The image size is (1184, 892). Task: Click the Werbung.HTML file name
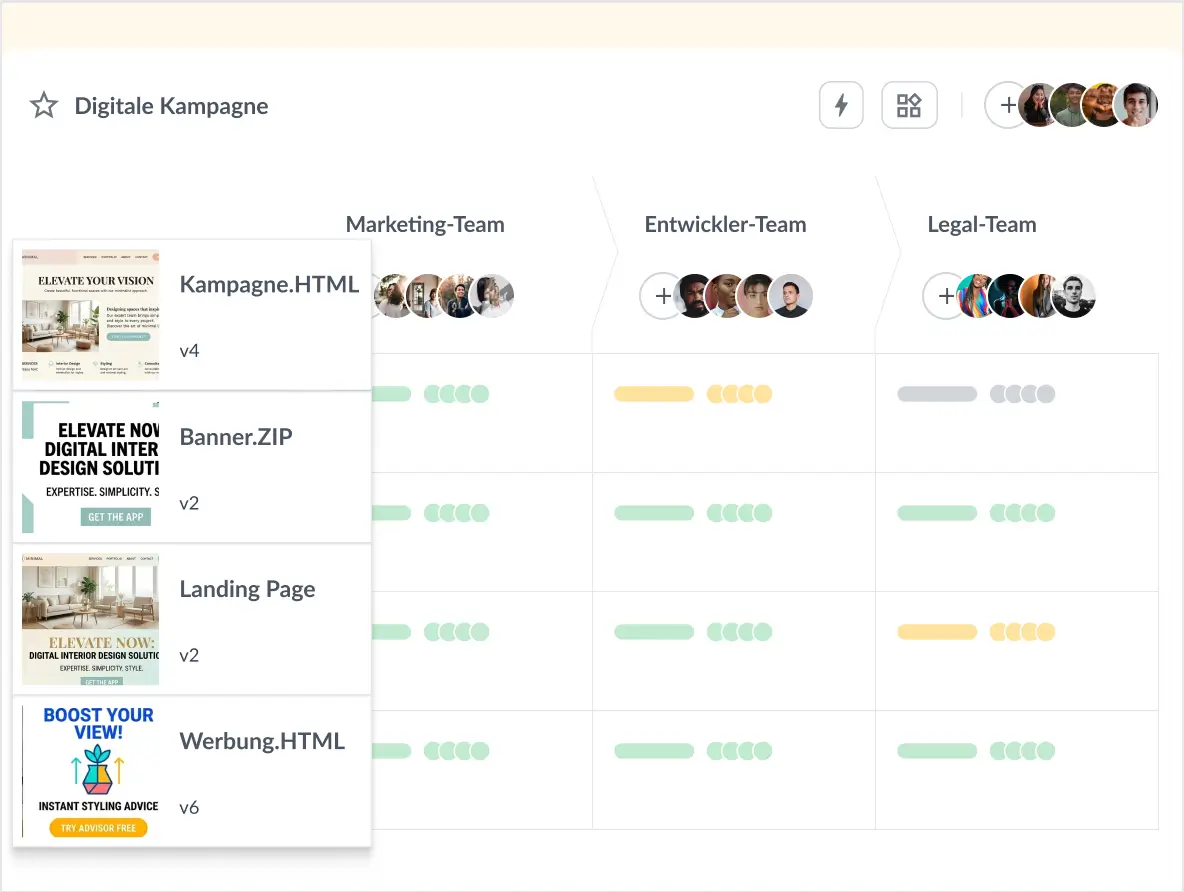point(262,741)
